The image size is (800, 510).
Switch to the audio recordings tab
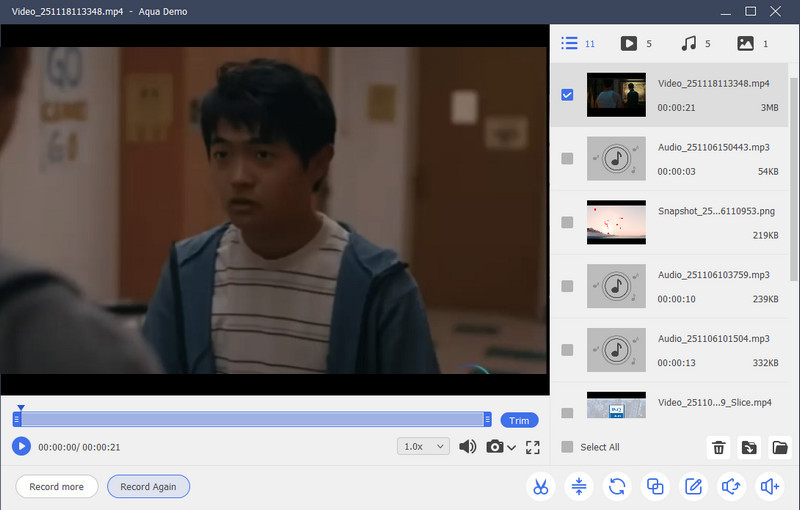[695, 43]
